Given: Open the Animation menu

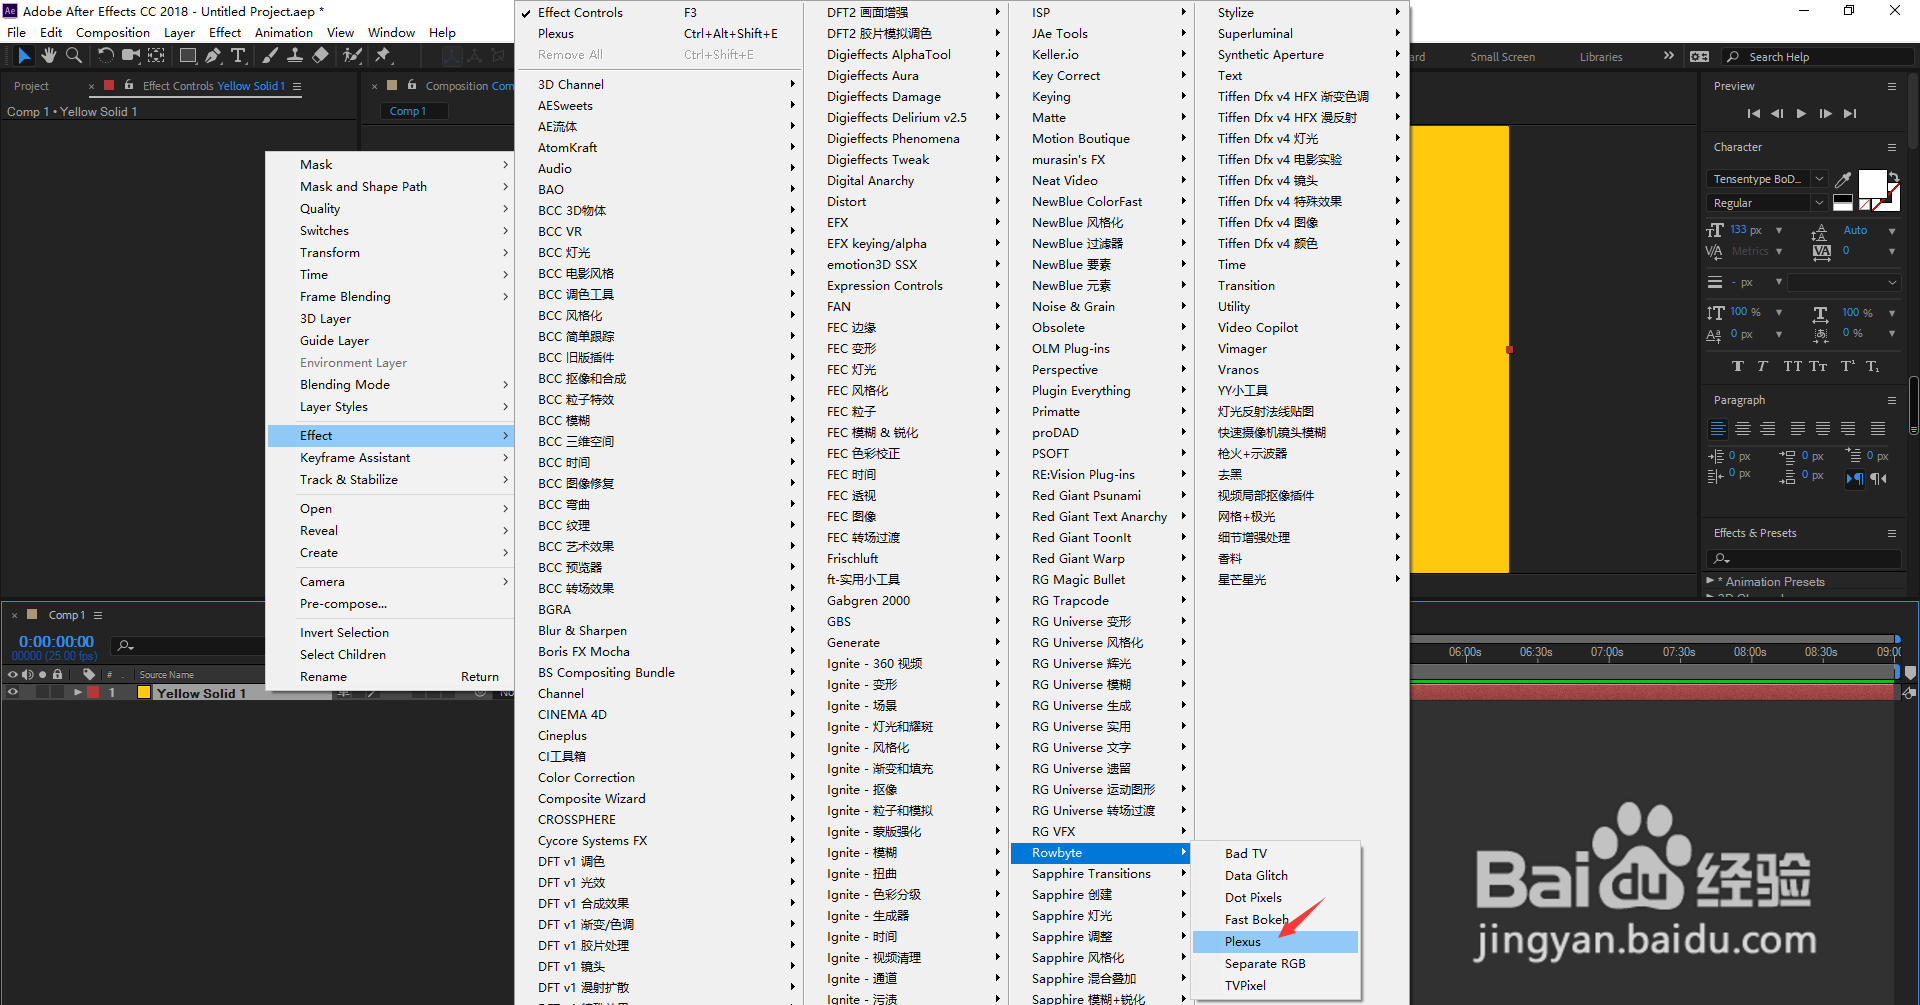Looking at the screenshot, I should click(x=284, y=32).
